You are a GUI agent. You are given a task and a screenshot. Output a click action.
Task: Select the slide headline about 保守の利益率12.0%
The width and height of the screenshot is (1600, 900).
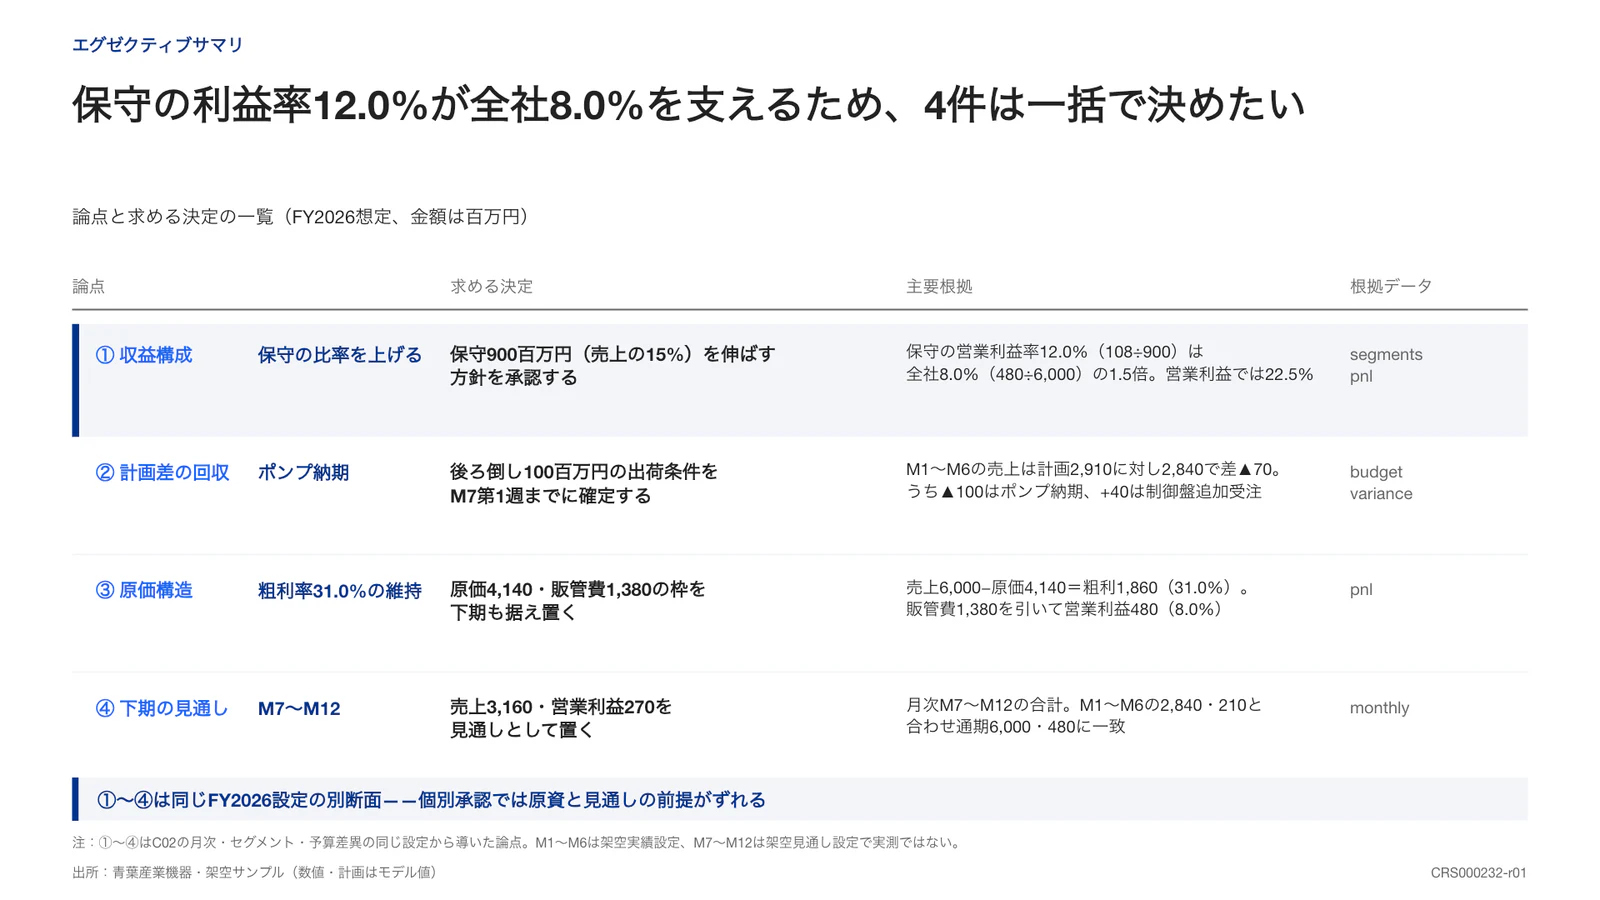[688, 105]
